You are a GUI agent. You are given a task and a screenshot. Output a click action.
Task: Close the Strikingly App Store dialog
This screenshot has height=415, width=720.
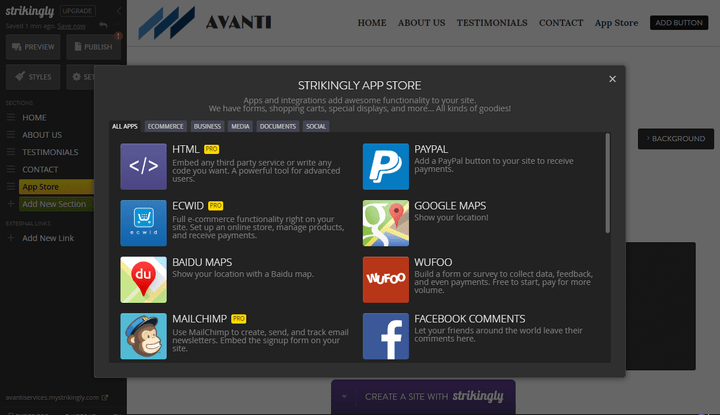coord(612,79)
